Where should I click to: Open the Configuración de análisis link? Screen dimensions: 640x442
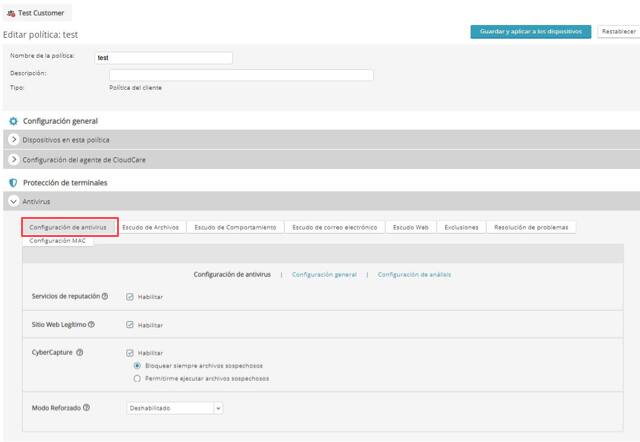[x=413, y=274]
